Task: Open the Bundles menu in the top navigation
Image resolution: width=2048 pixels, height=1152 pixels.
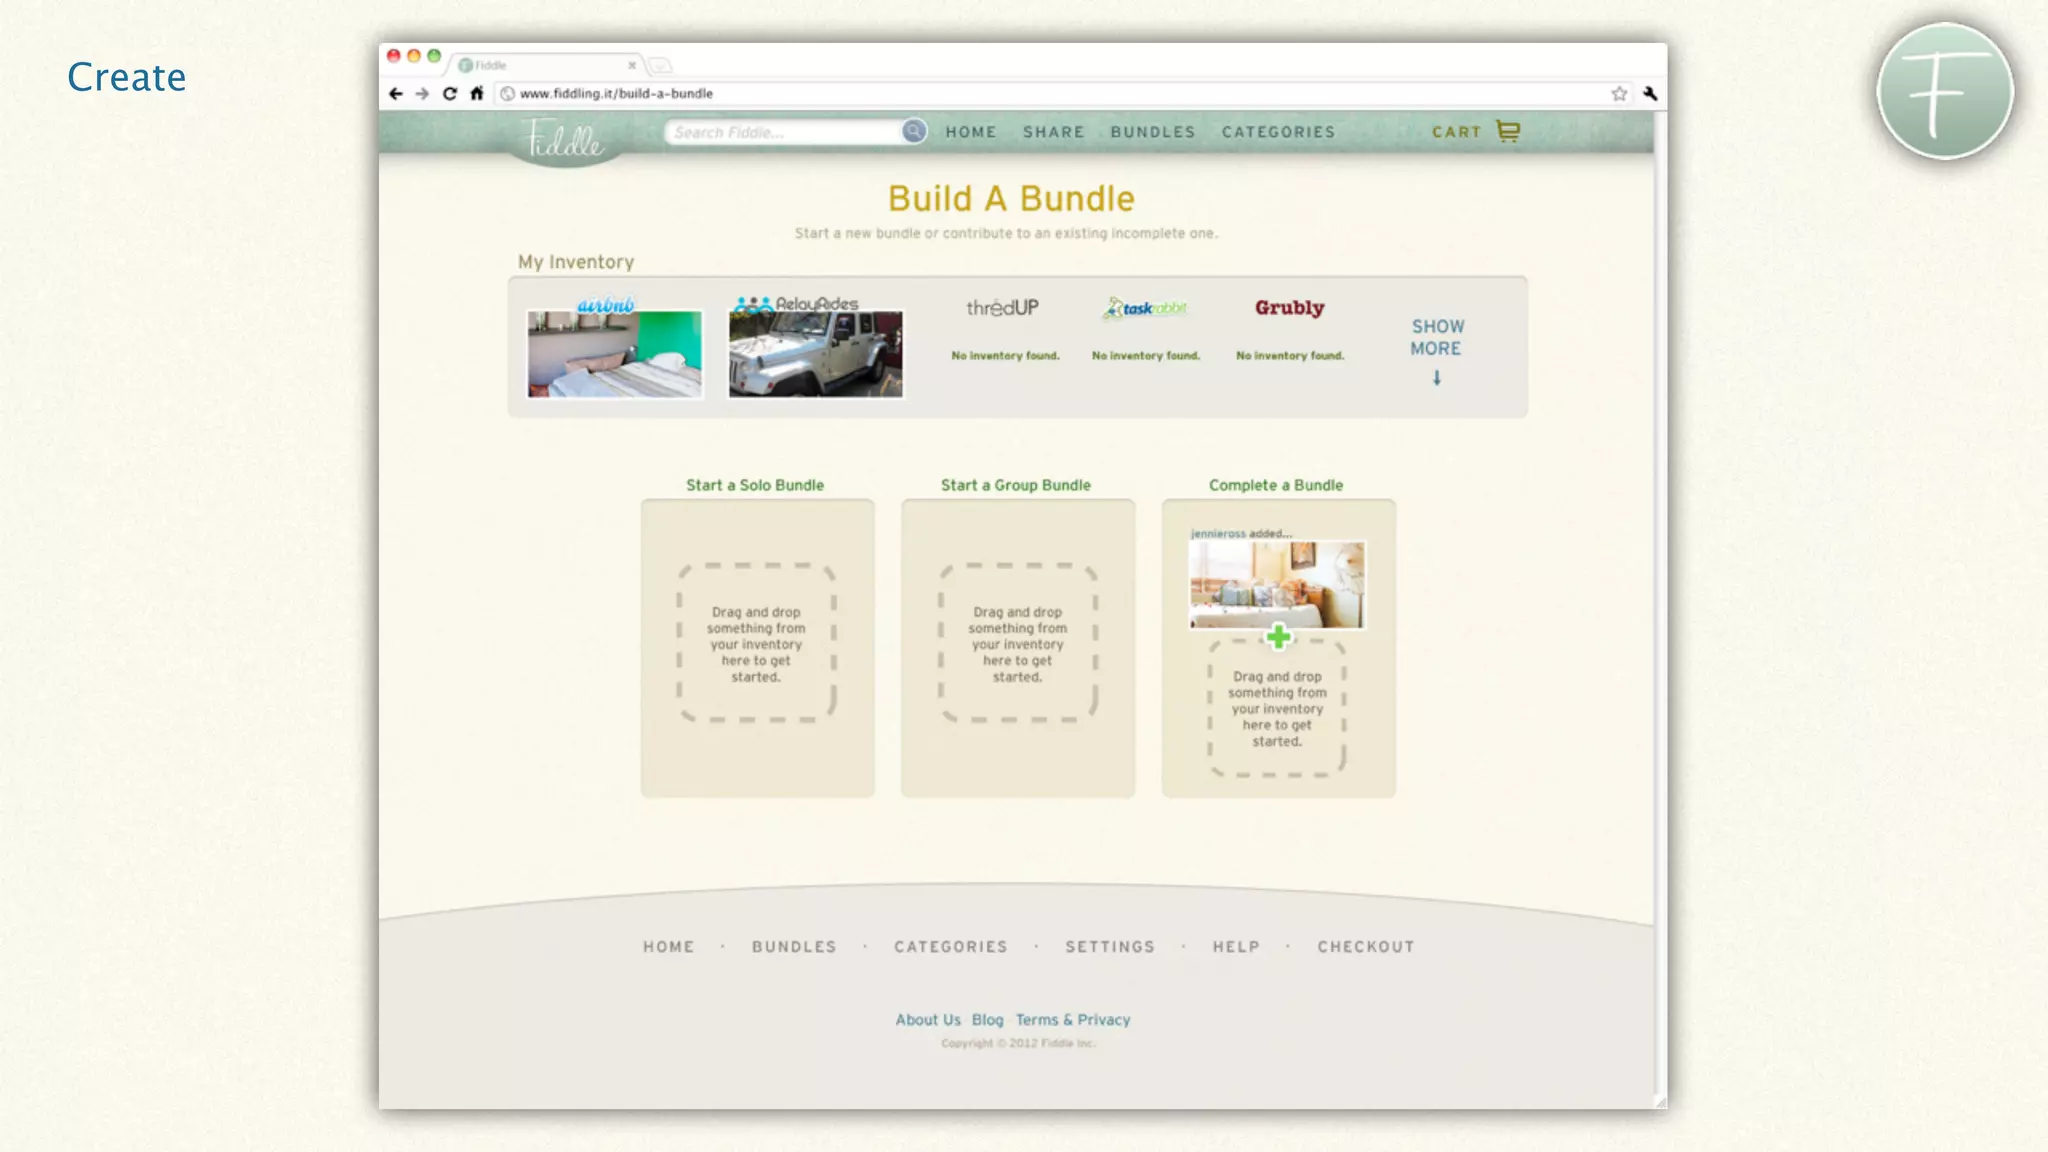Action: pos(1152,132)
